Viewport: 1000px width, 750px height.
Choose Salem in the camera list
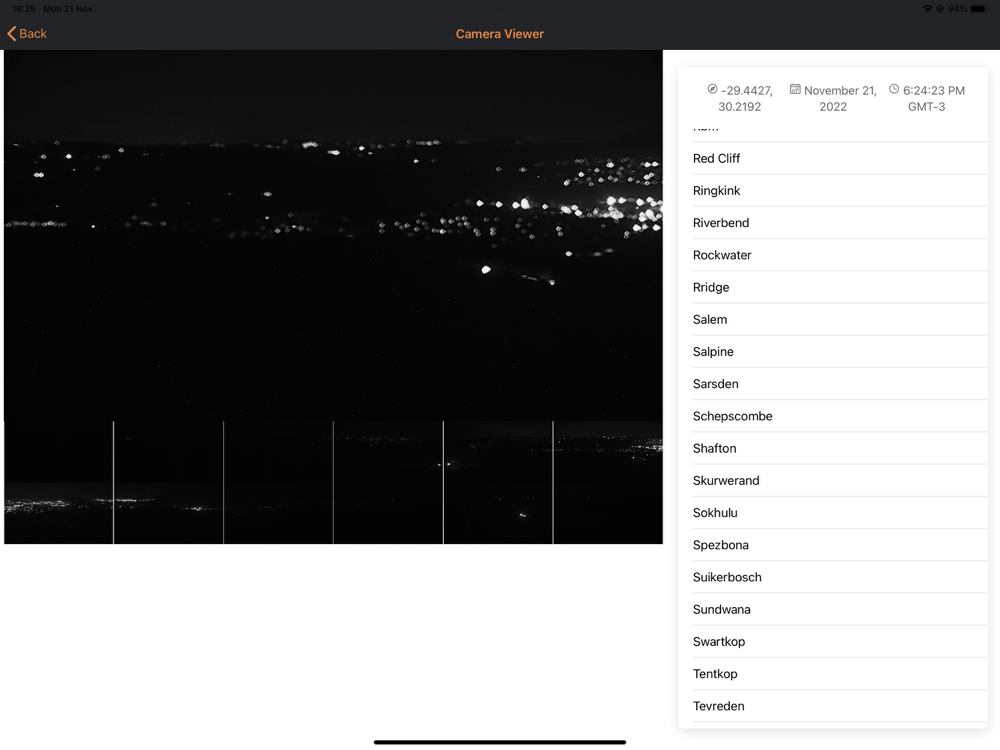pos(840,320)
